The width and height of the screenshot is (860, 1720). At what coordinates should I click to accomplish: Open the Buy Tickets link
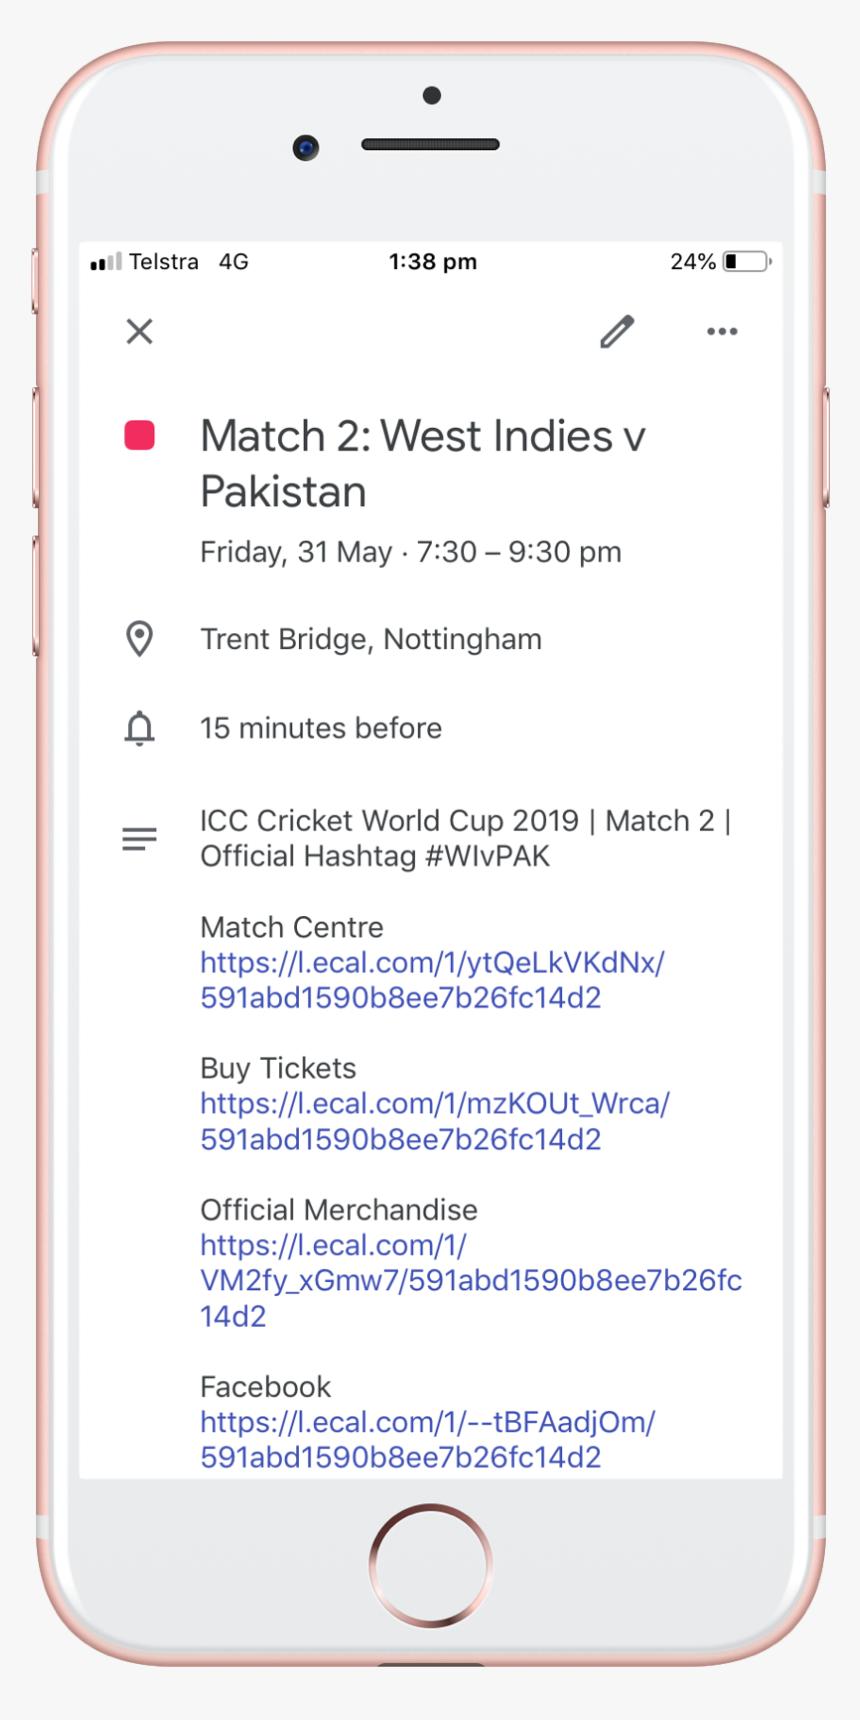tap(434, 1121)
